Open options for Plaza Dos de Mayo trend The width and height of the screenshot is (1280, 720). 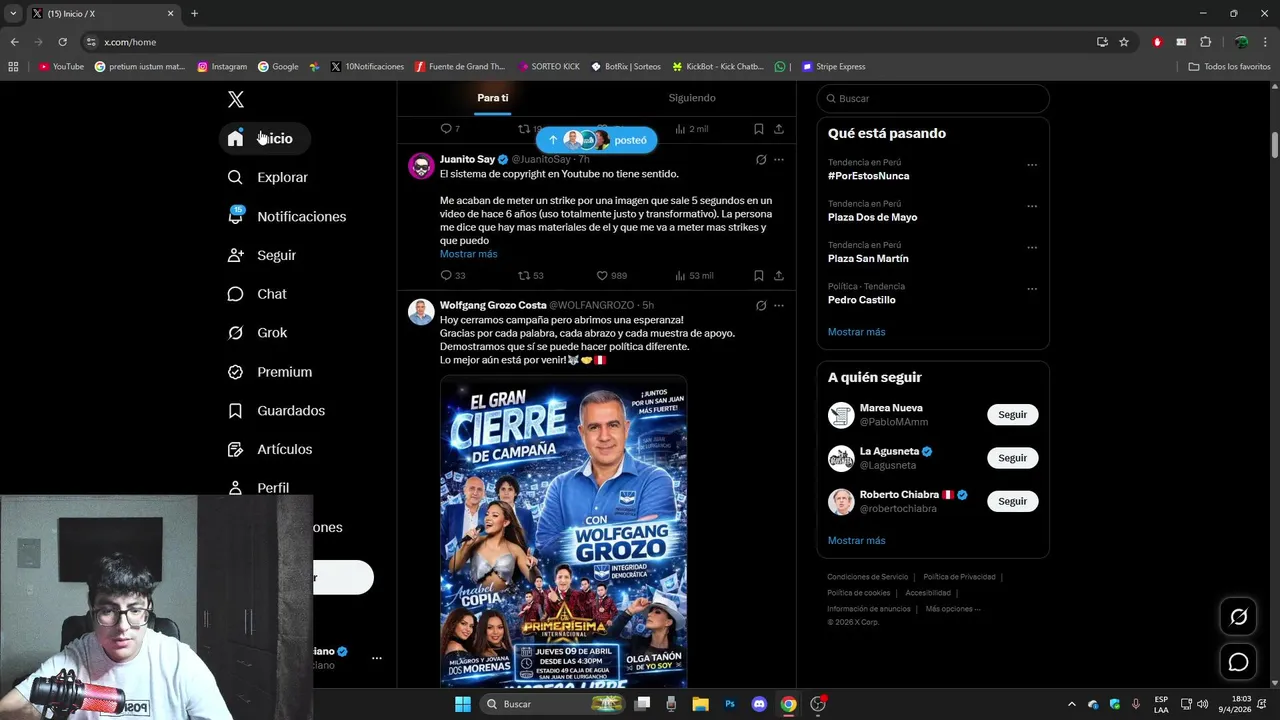pyautogui.click(x=1032, y=206)
